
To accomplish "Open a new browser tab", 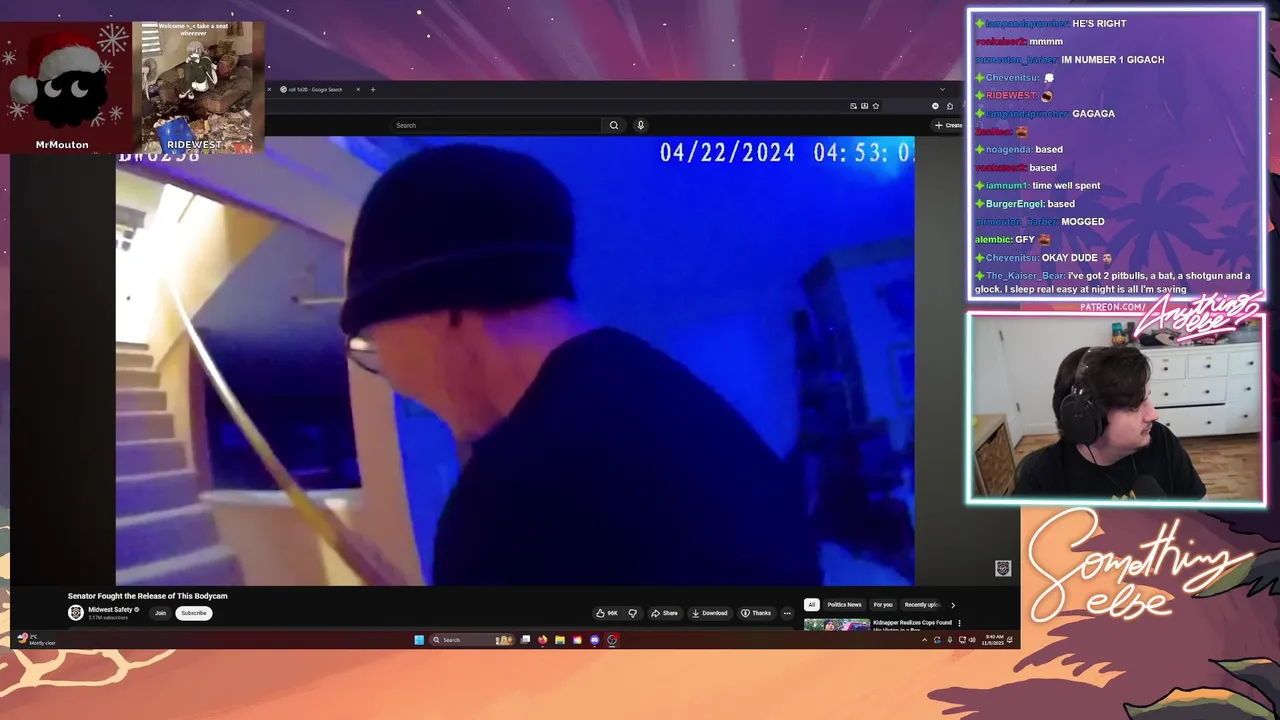I will (373, 89).
